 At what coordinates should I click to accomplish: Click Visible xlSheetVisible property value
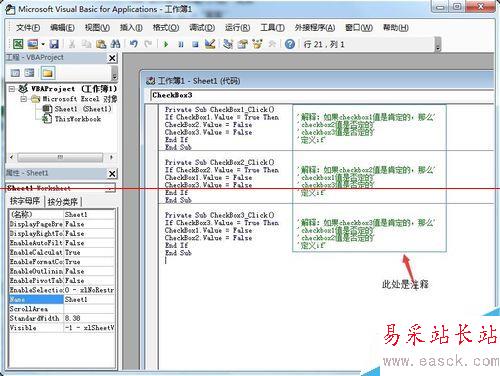pos(89,328)
